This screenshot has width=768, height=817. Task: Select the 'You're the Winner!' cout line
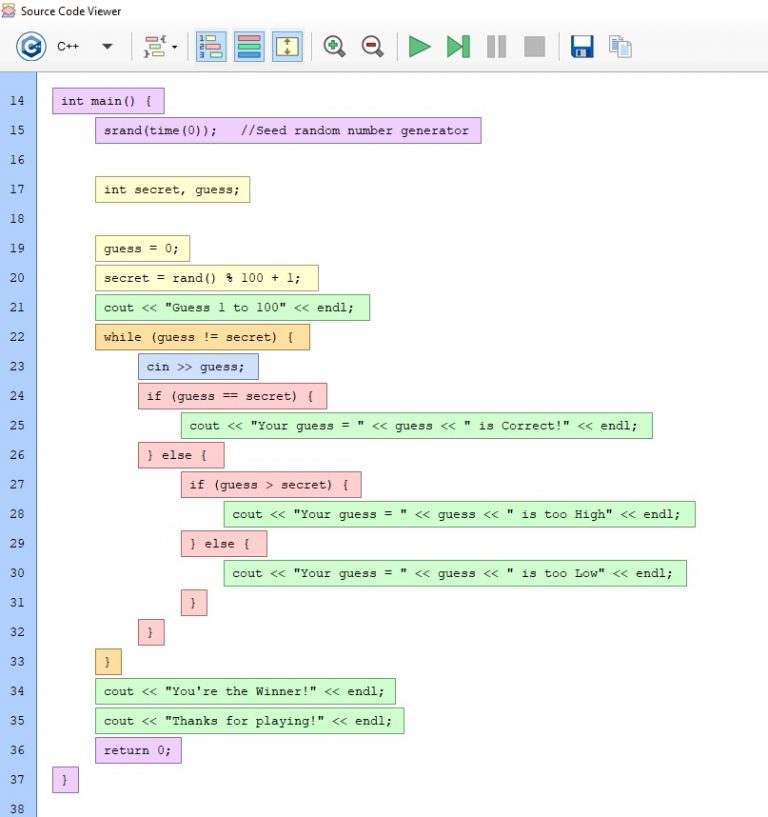(x=245, y=691)
